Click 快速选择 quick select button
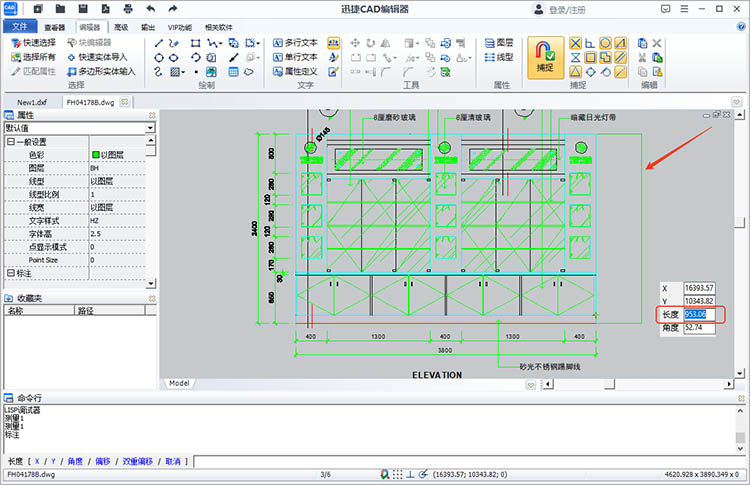This screenshot has width=750, height=485. point(33,43)
